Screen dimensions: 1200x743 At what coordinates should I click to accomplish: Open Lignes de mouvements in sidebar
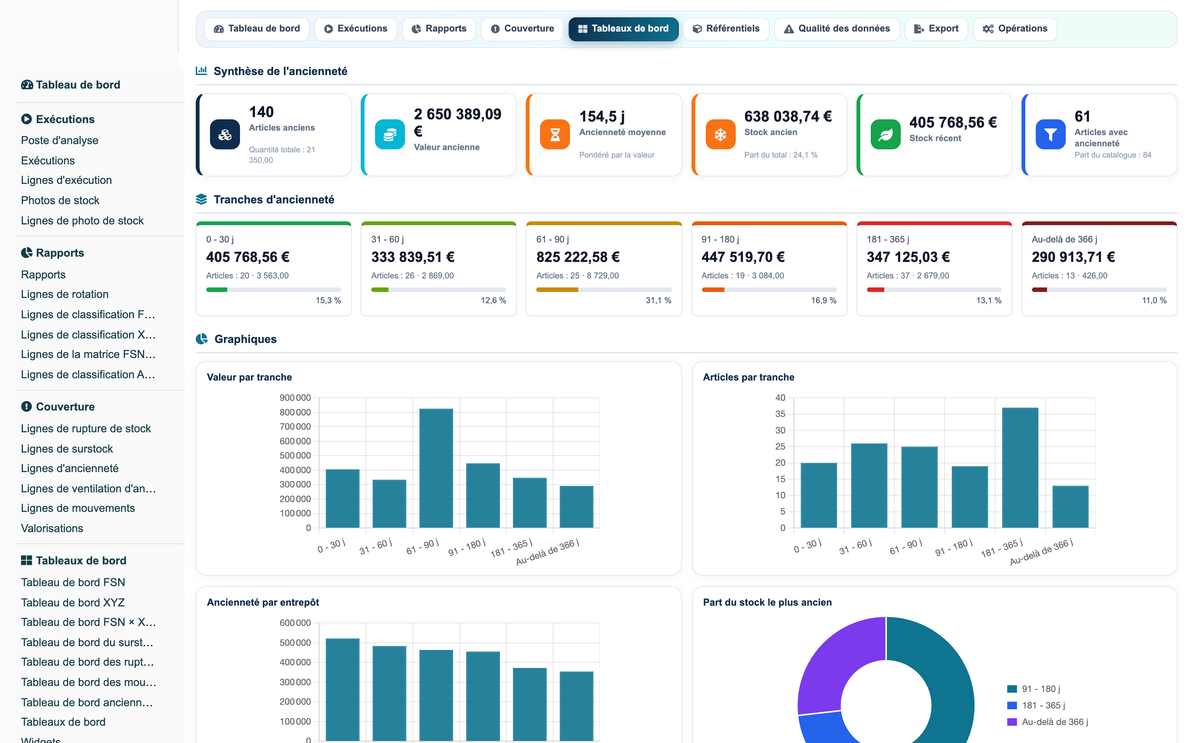point(78,509)
